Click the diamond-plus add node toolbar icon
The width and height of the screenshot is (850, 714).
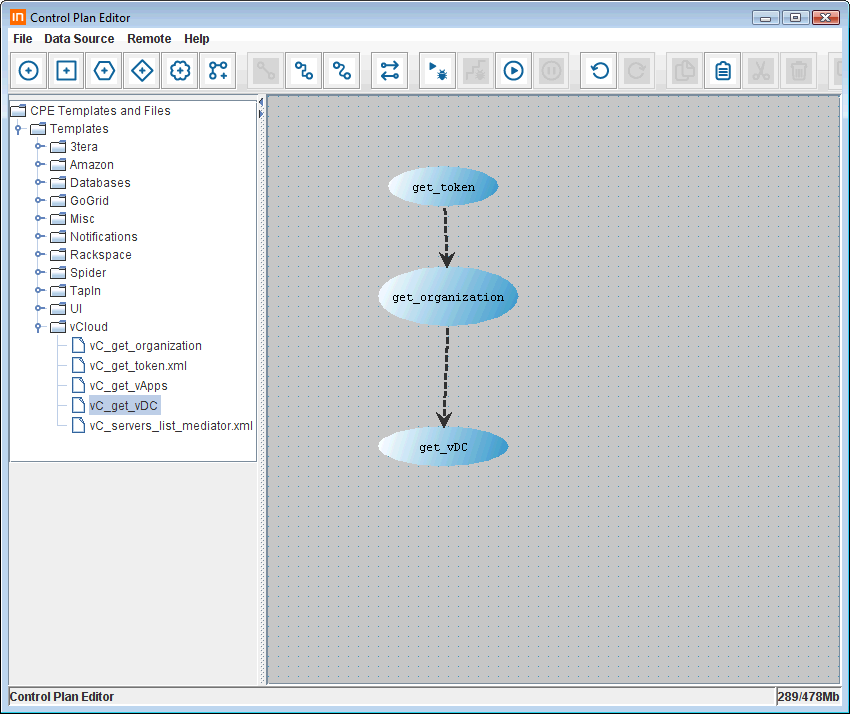[x=142, y=71]
